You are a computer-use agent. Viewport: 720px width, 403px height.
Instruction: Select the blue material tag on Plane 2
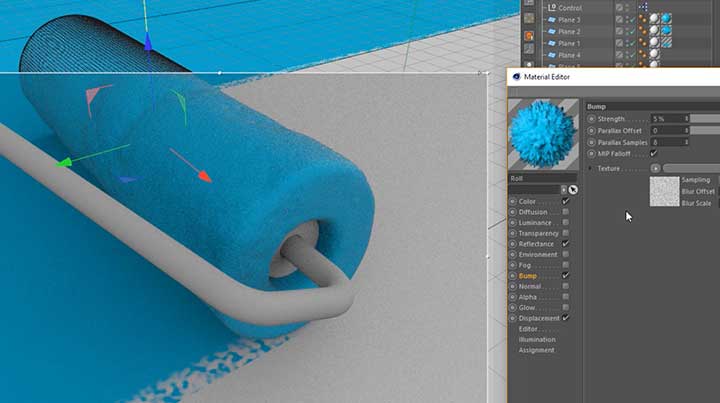tap(666, 31)
